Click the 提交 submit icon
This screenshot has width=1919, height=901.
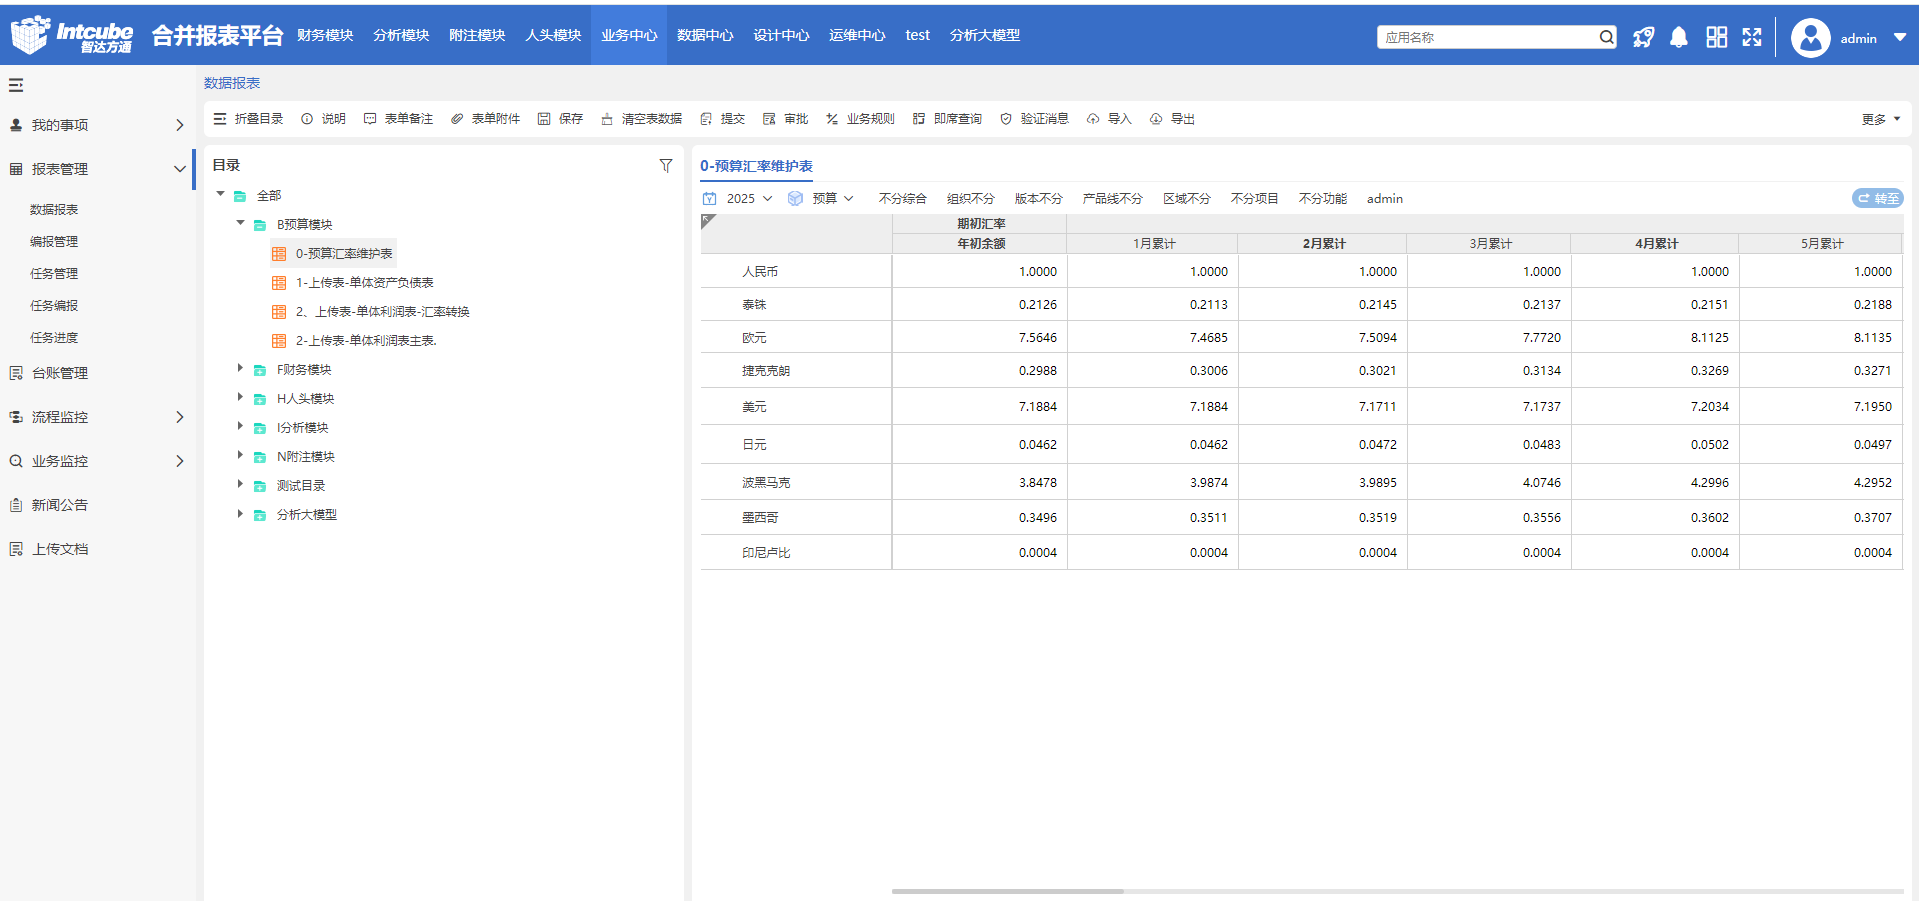click(722, 118)
